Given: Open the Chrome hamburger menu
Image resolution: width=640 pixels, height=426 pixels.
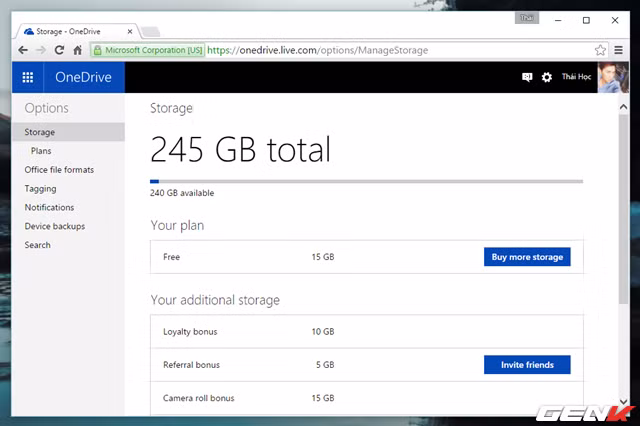Looking at the screenshot, I should (618, 50).
